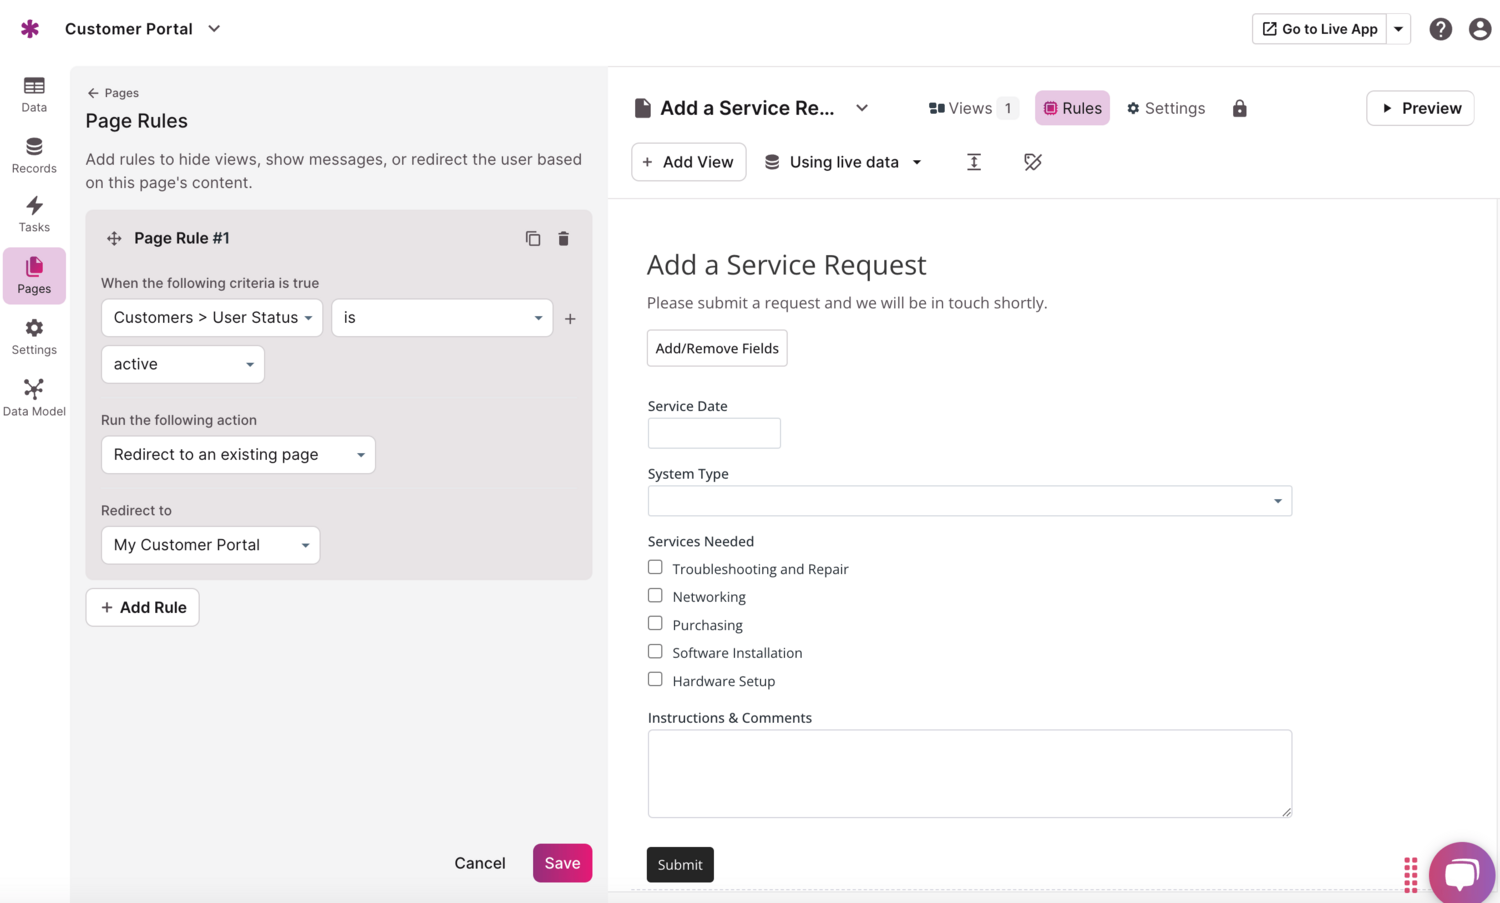
Task: Check the Troubleshooting and Repair checkbox
Action: (655, 567)
